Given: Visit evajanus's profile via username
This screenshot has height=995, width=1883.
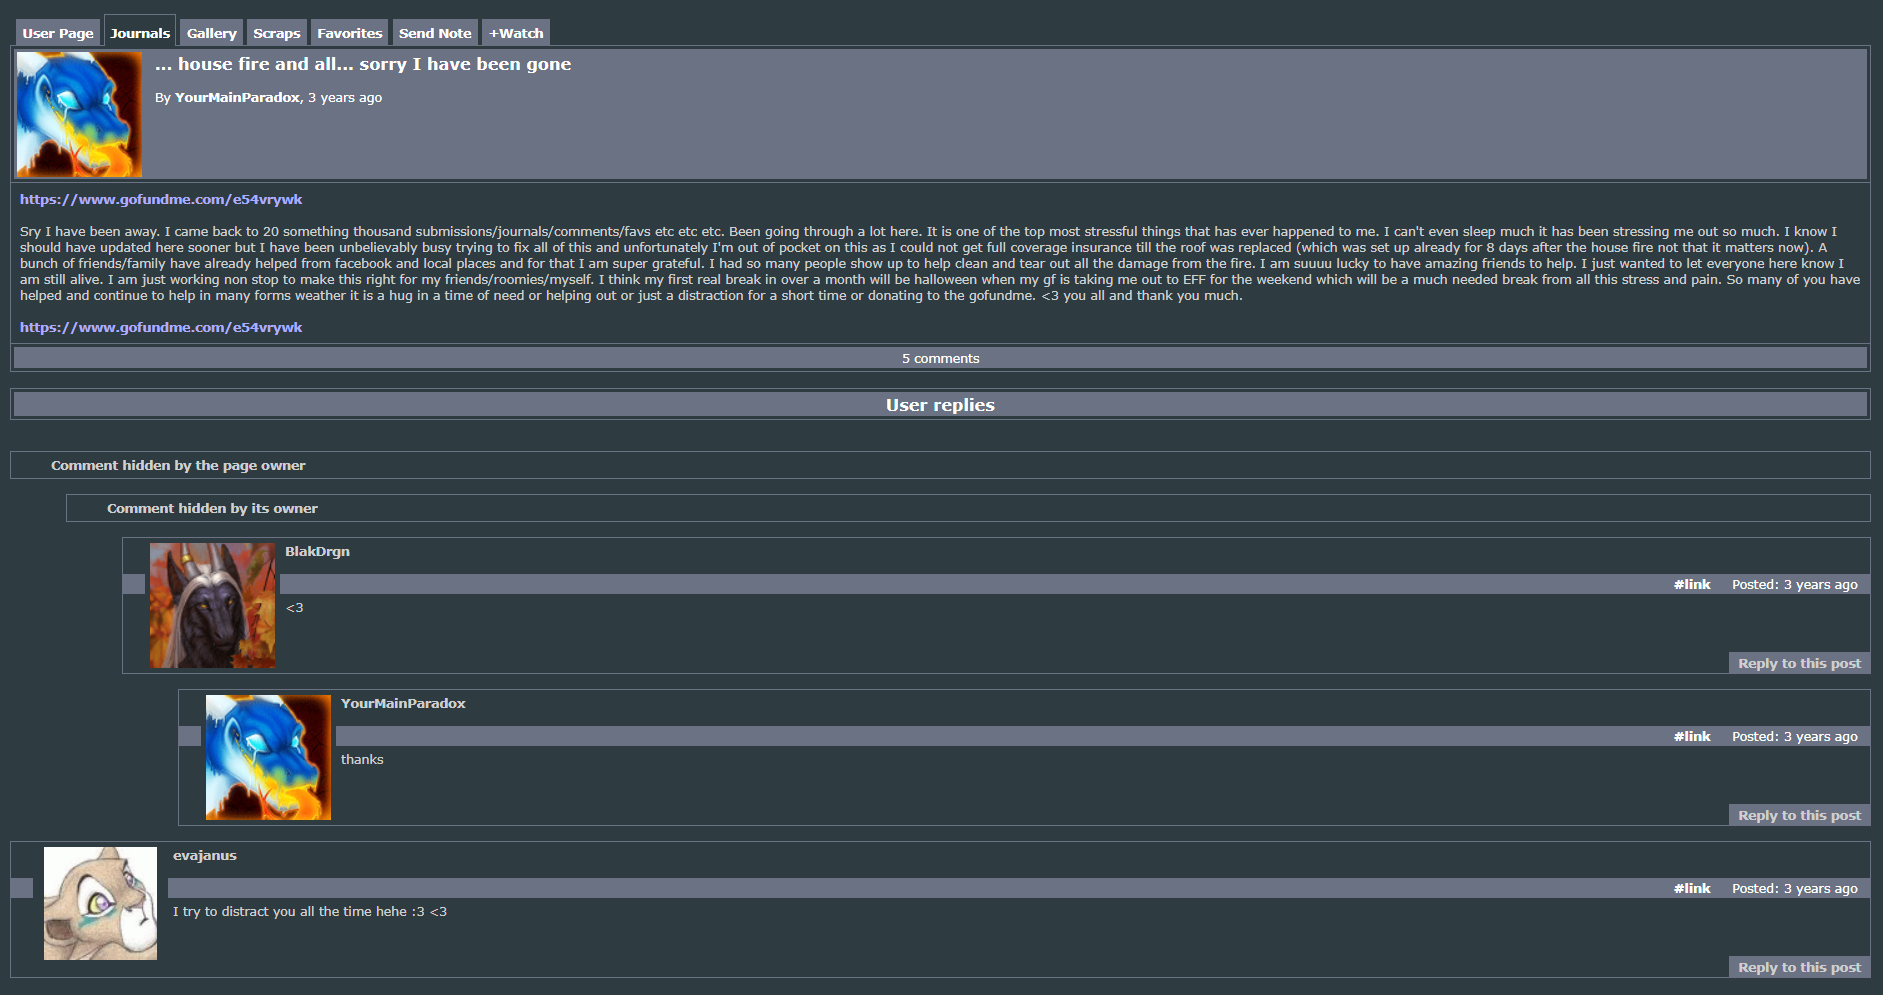Looking at the screenshot, I should coord(205,855).
